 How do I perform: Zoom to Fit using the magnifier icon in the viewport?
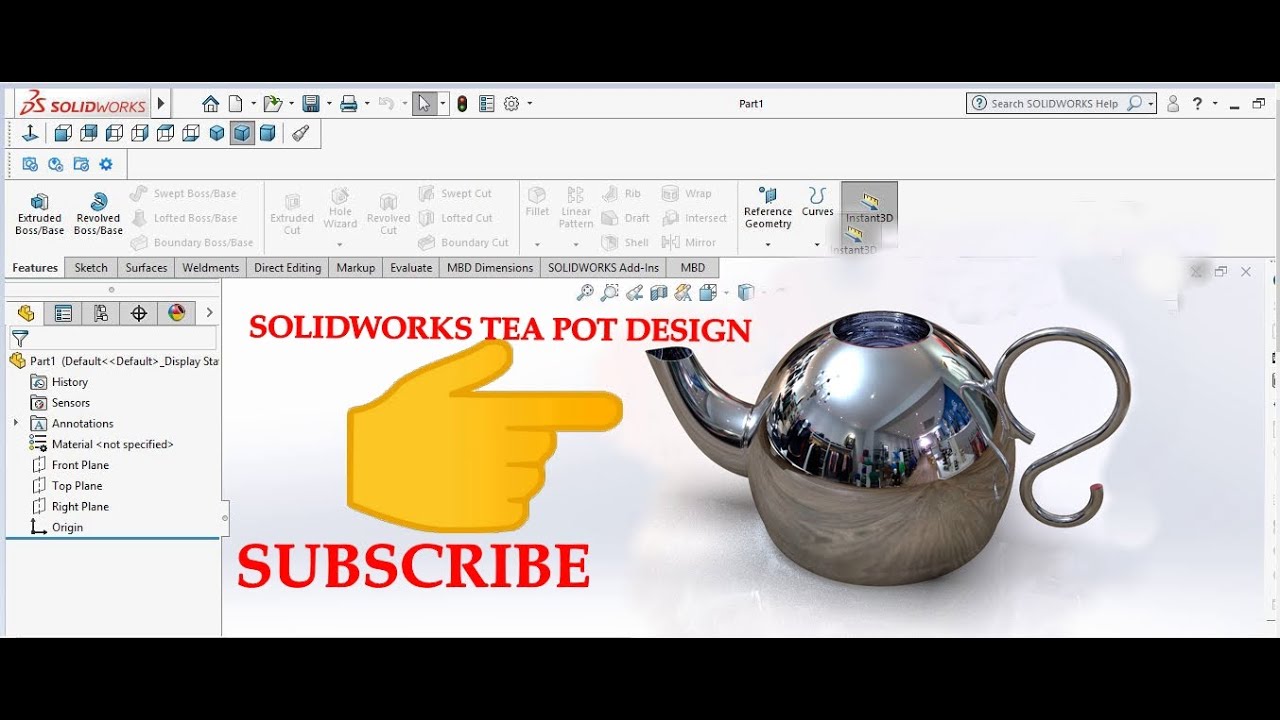click(x=585, y=292)
